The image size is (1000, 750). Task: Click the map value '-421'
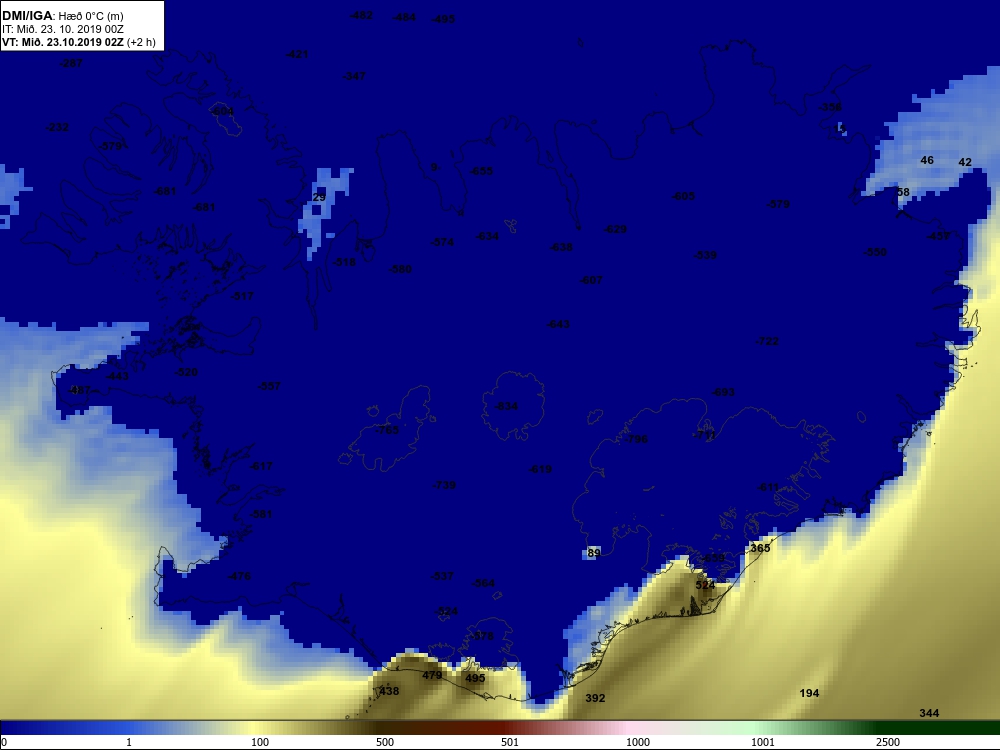[297, 54]
